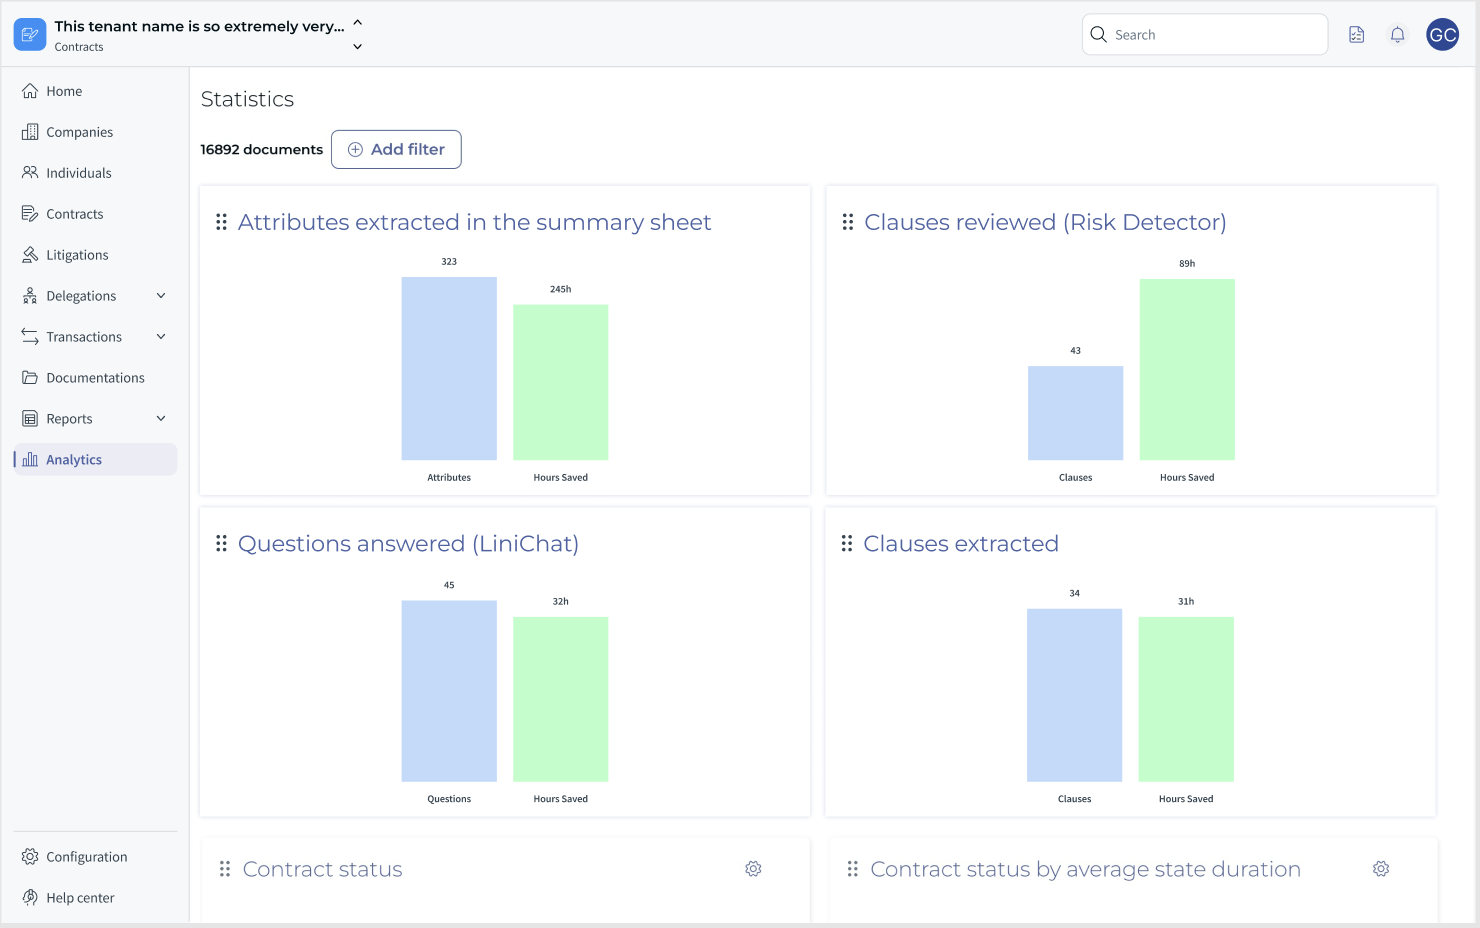Screen dimensions: 1480x928
Task: Select Analytics menu item
Action: [95, 460]
